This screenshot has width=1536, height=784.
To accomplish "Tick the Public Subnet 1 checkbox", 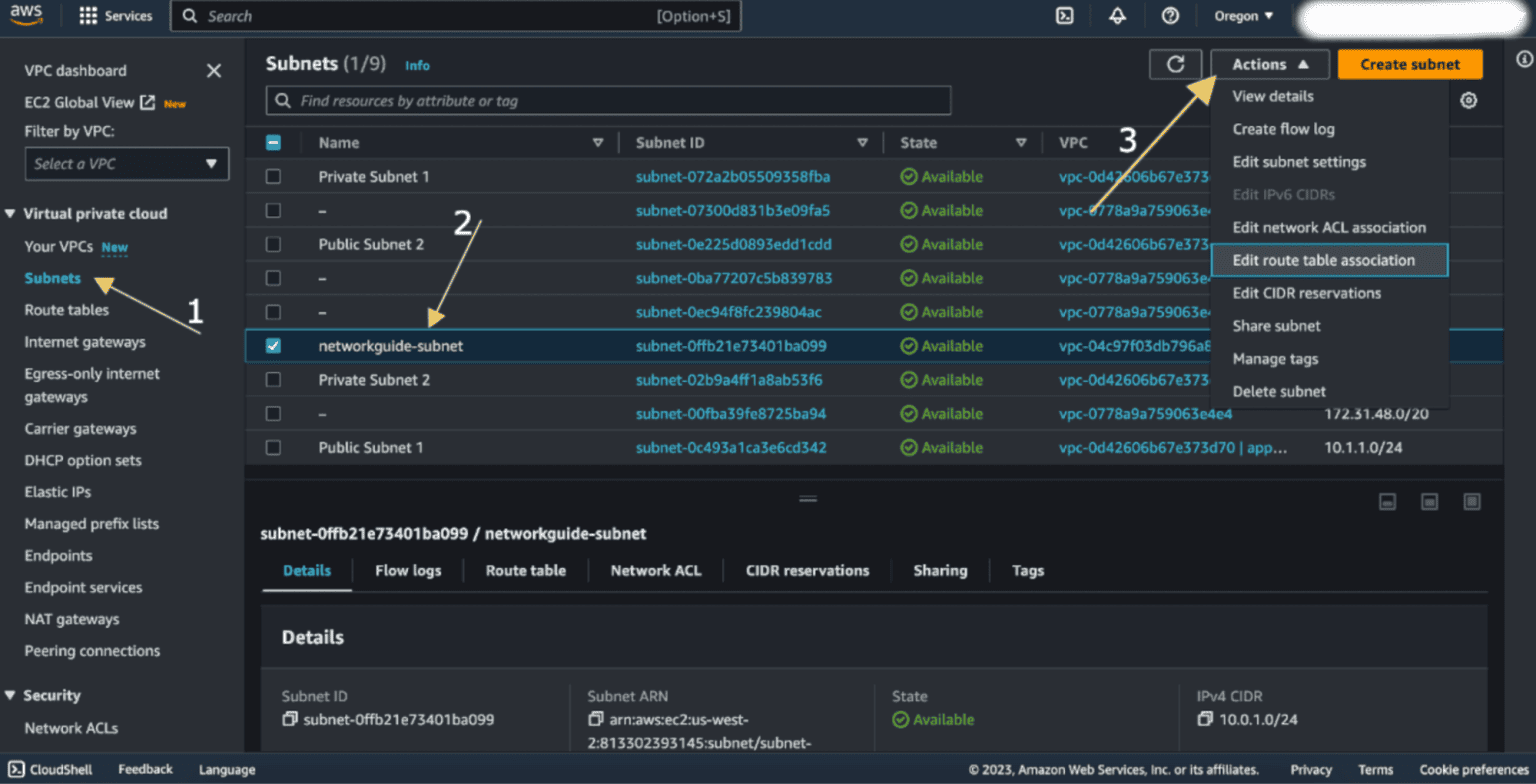I will [x=273, y=447].
